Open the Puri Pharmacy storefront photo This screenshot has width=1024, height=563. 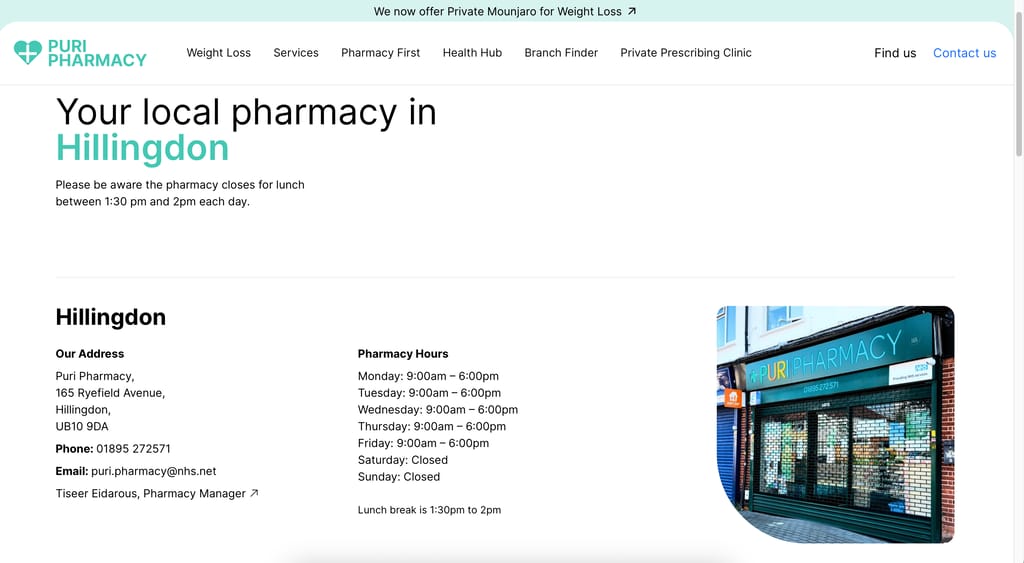pos(835,425)
